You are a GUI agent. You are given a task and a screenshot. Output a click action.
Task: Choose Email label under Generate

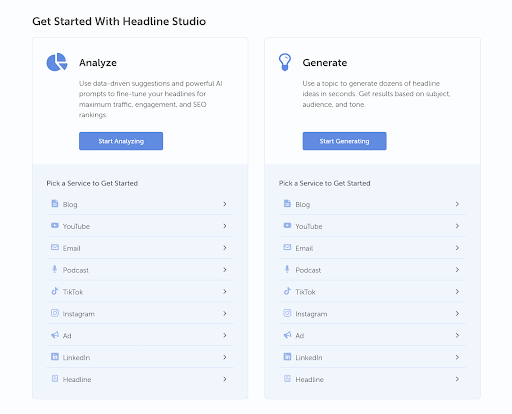[304, 248]
